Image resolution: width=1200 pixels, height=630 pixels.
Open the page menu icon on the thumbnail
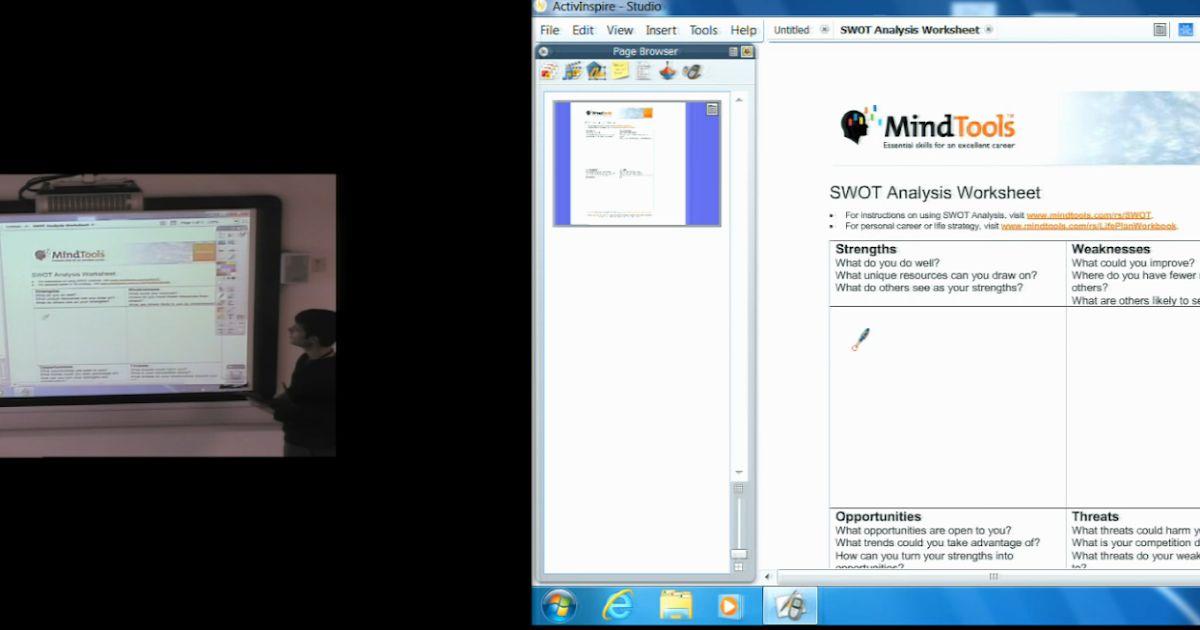click(x=712, y=109)
